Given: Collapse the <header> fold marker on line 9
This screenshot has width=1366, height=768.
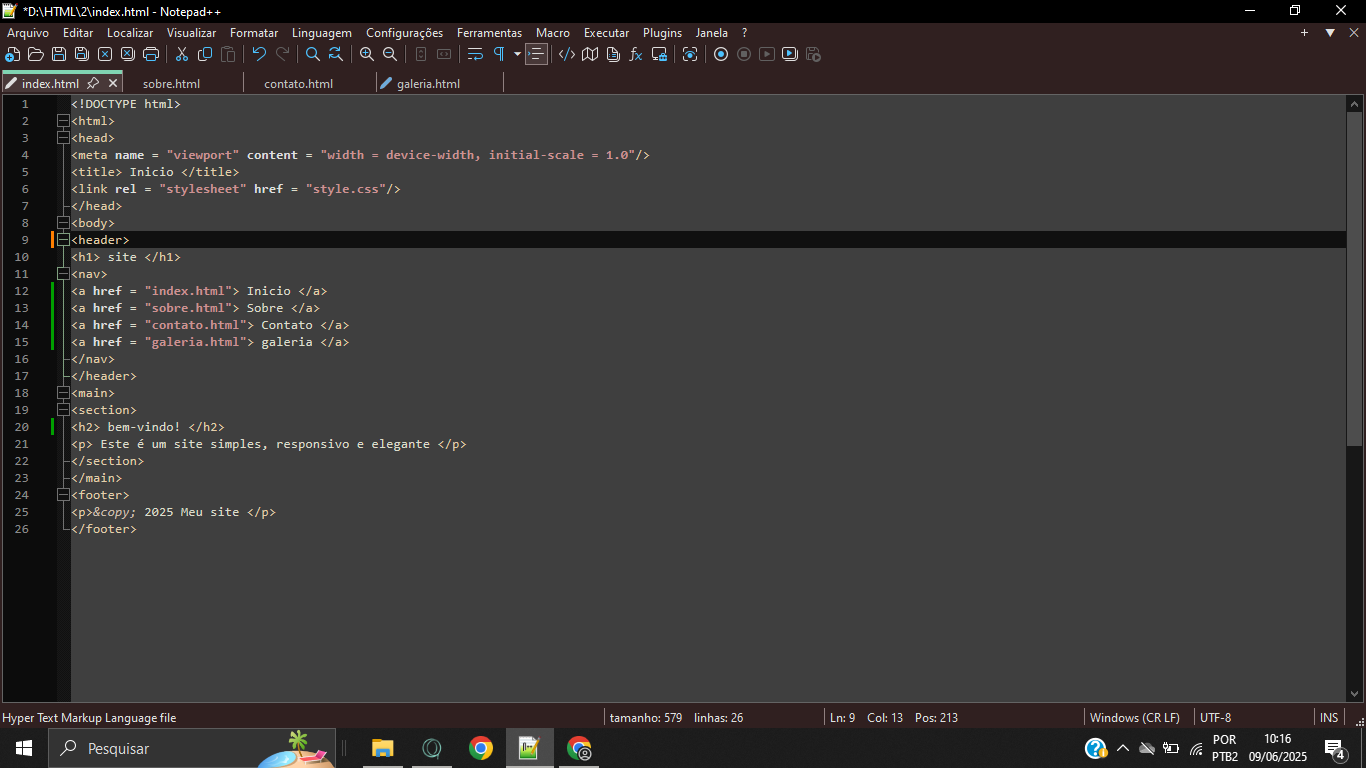Looking at the screenshot, I should [63, 240].
